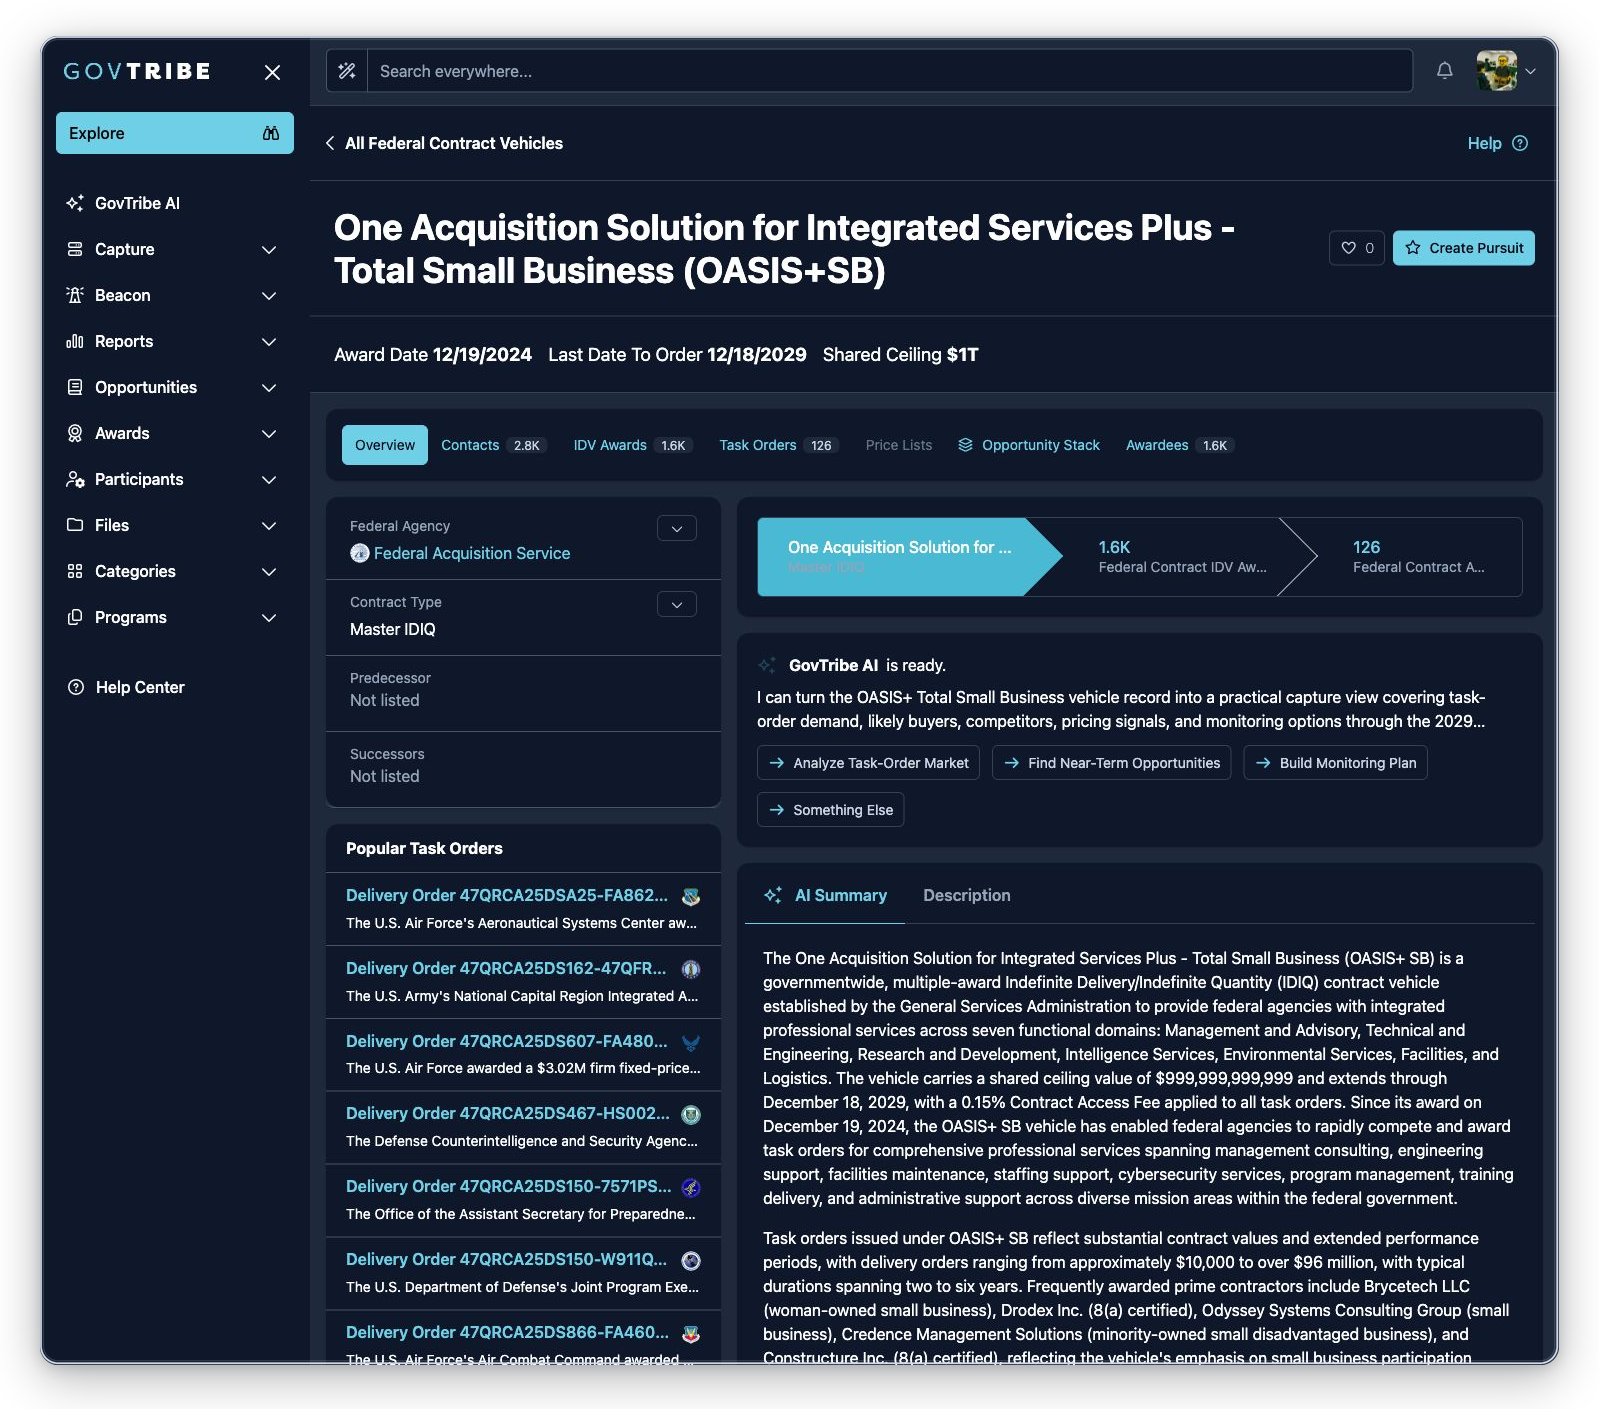Image resolution: width=1599 pixels, height=1409 pixels.
Task: Click Federal Acquisition Service link
Action: coord(472,553)
